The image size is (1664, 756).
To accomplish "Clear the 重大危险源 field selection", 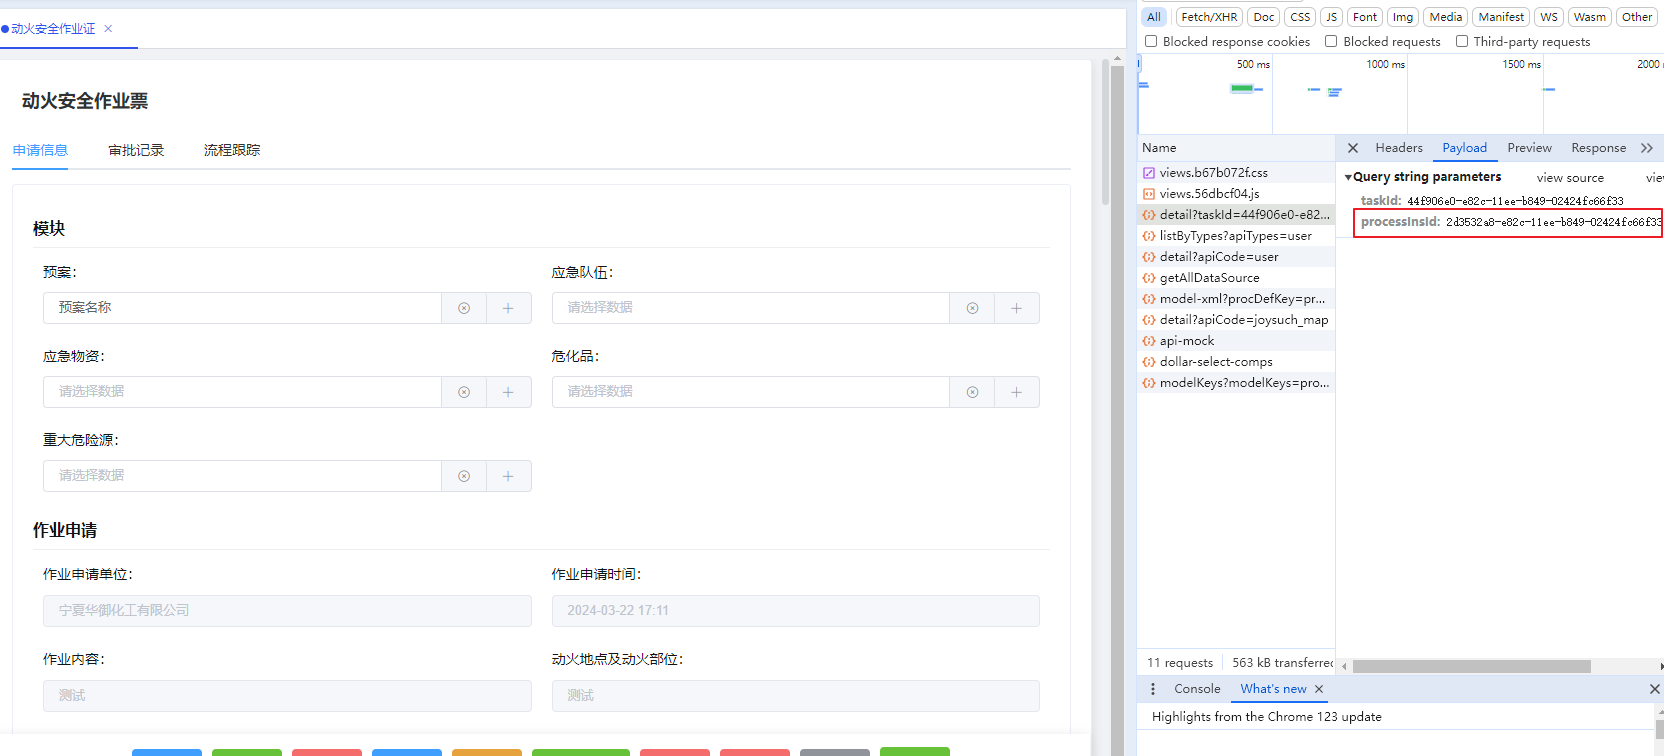I will [x=464, y=476].
